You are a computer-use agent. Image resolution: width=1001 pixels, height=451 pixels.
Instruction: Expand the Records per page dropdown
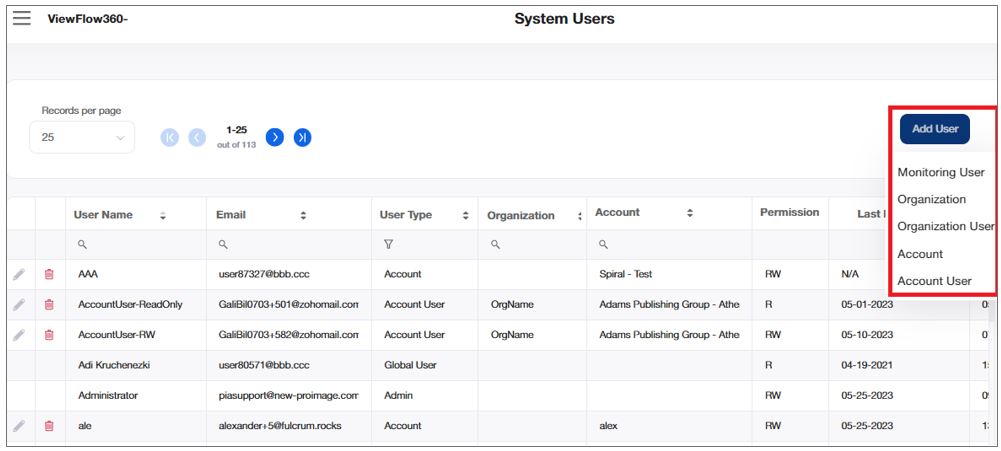pos(82,137)
